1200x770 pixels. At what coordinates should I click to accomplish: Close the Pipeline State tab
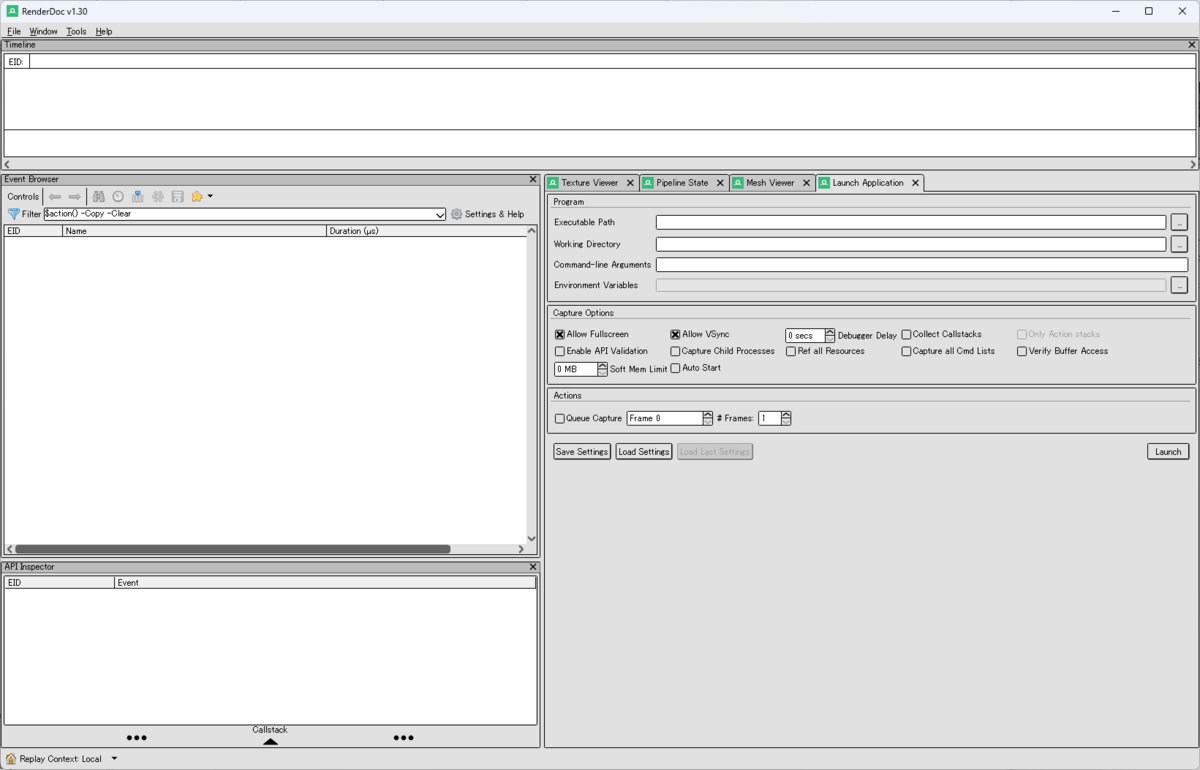(720, 183)
